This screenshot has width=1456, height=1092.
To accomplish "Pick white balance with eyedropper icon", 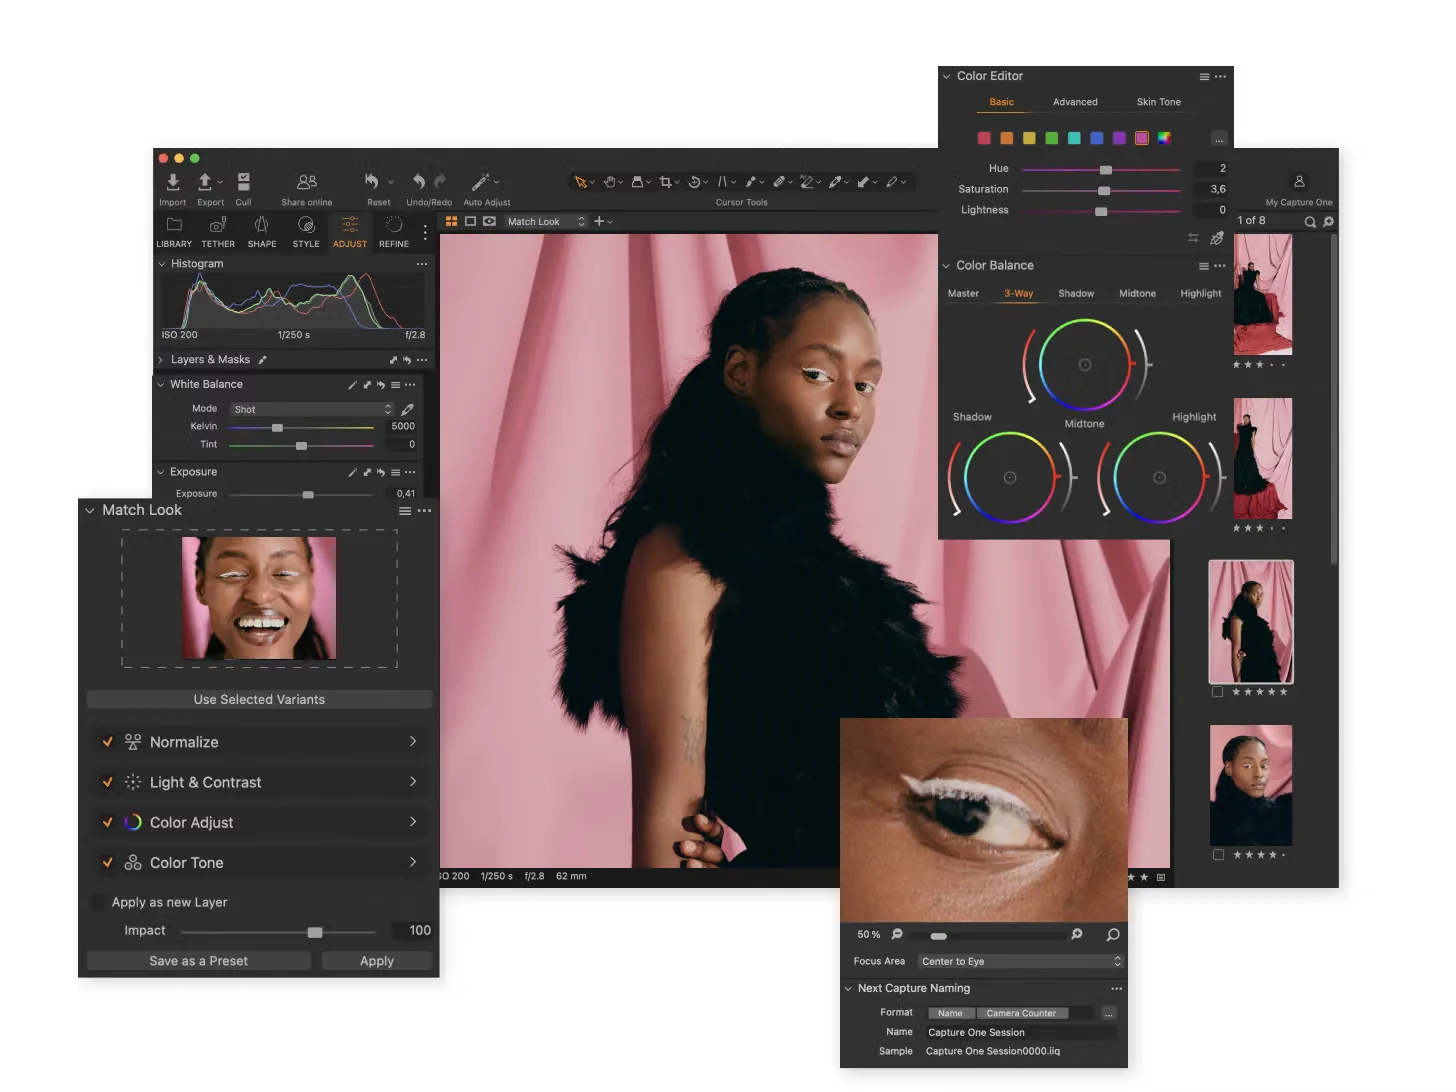I will 407,410.
